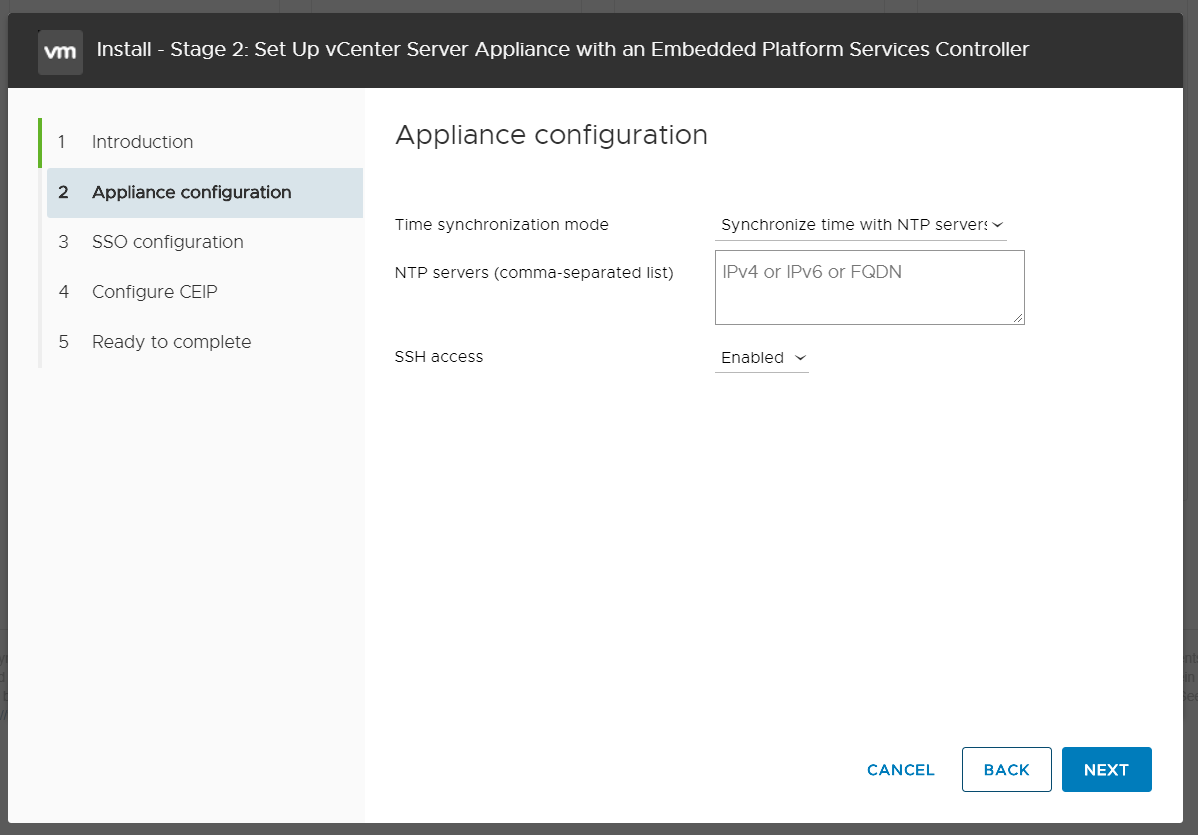Screen dimensions: 1198x835
Task: Select Appliance configuration step in sidebar
Action: point(191,192)
